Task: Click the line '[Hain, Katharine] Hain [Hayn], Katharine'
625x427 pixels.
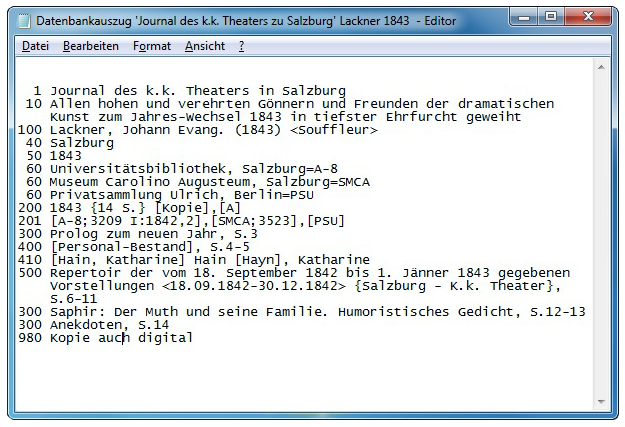Action: pos(210,260)
